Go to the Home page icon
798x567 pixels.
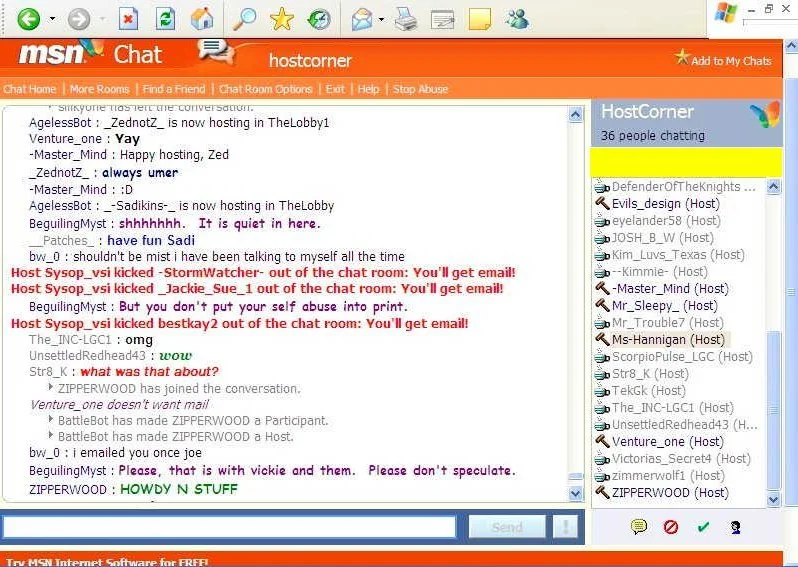pyautogui.click(x=202, y=19)
